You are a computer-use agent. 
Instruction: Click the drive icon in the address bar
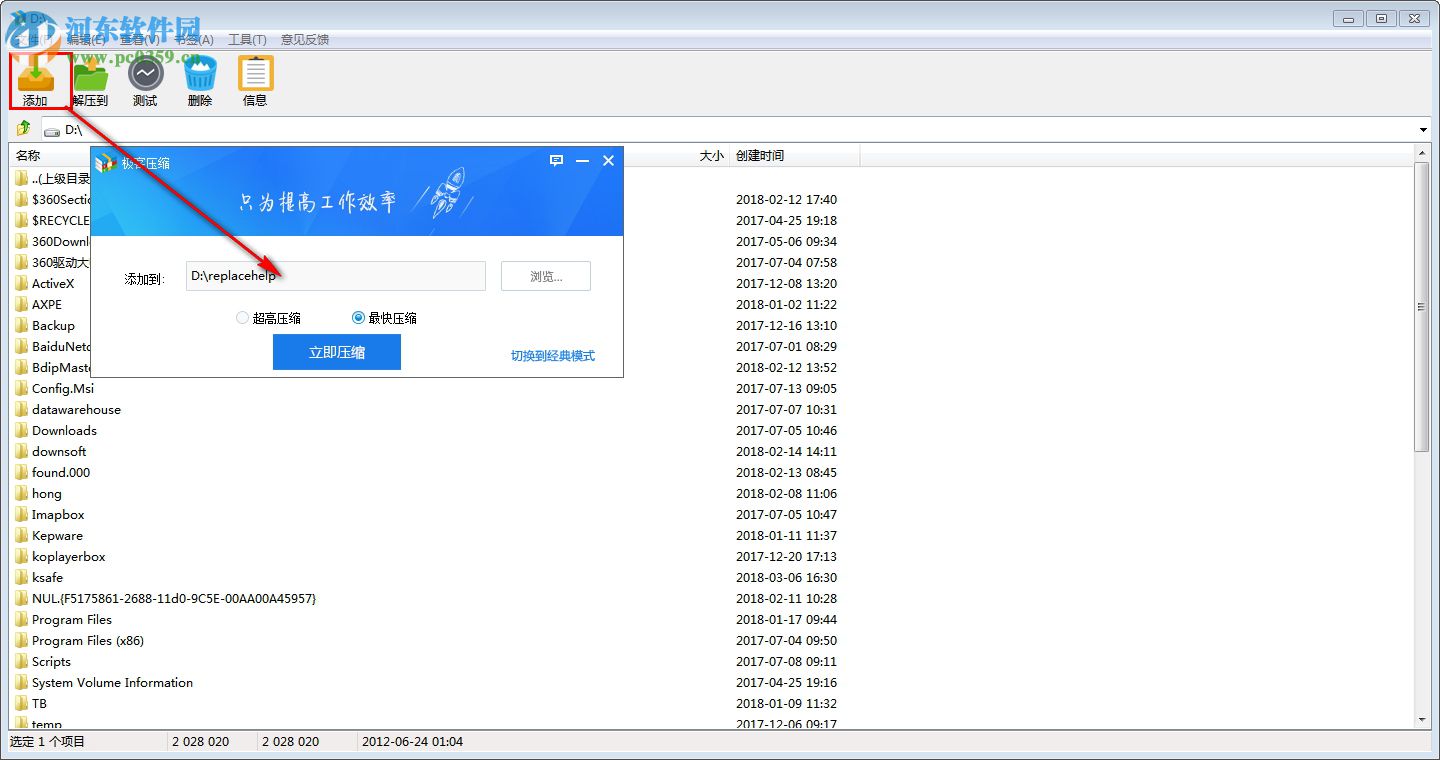[51, 129]
